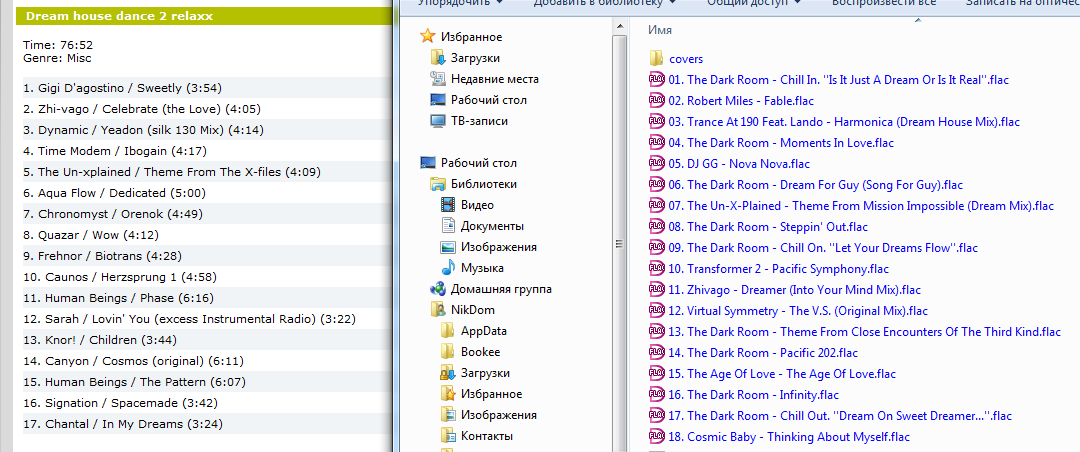Click the Домашняя группа icon
Image resolution: width=1080 pixels, height=452 pixels.
click(x=437, y=289)
